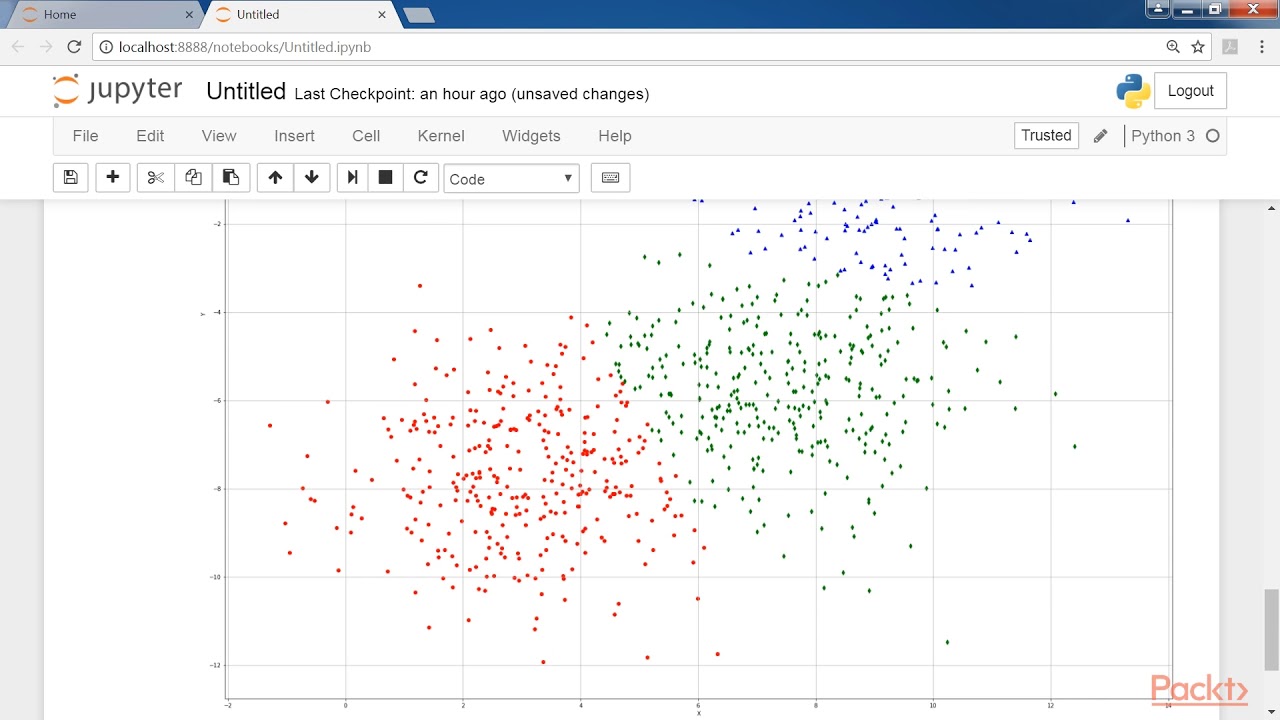Click the Python logo icon
Screen dimensions: 1280x720
(x=1133, y=91)
